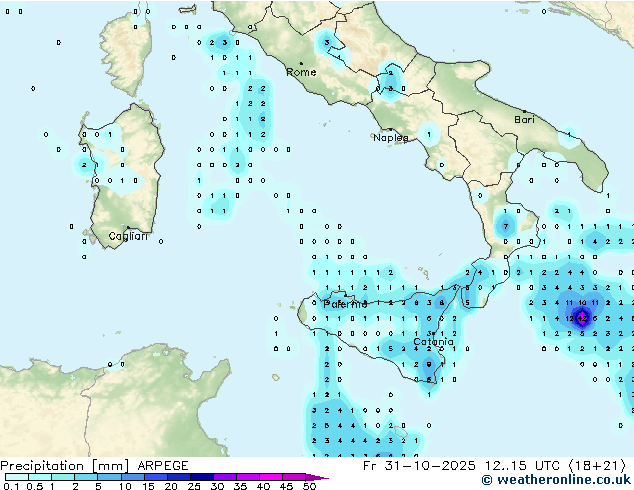This screenshot has width=634, height=490.
Task: Click the Rome city label
Action: tap(301, 72)
